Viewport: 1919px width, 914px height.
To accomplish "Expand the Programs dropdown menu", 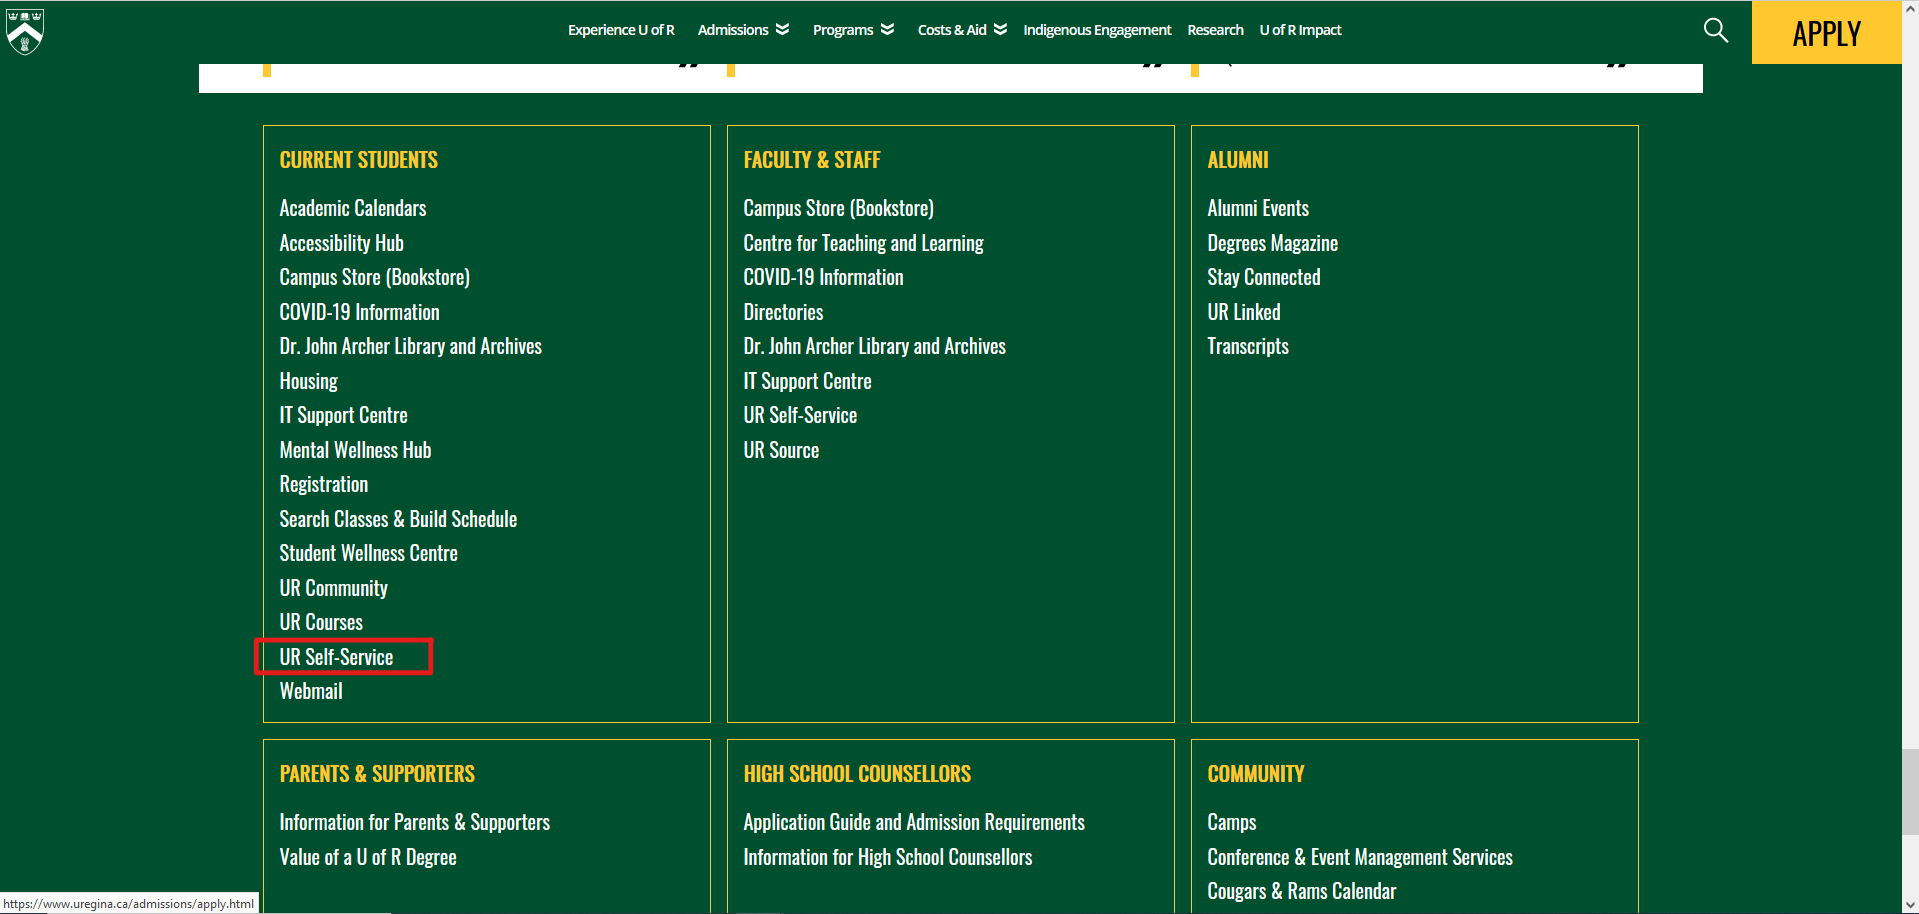I will tap(853, 30).
